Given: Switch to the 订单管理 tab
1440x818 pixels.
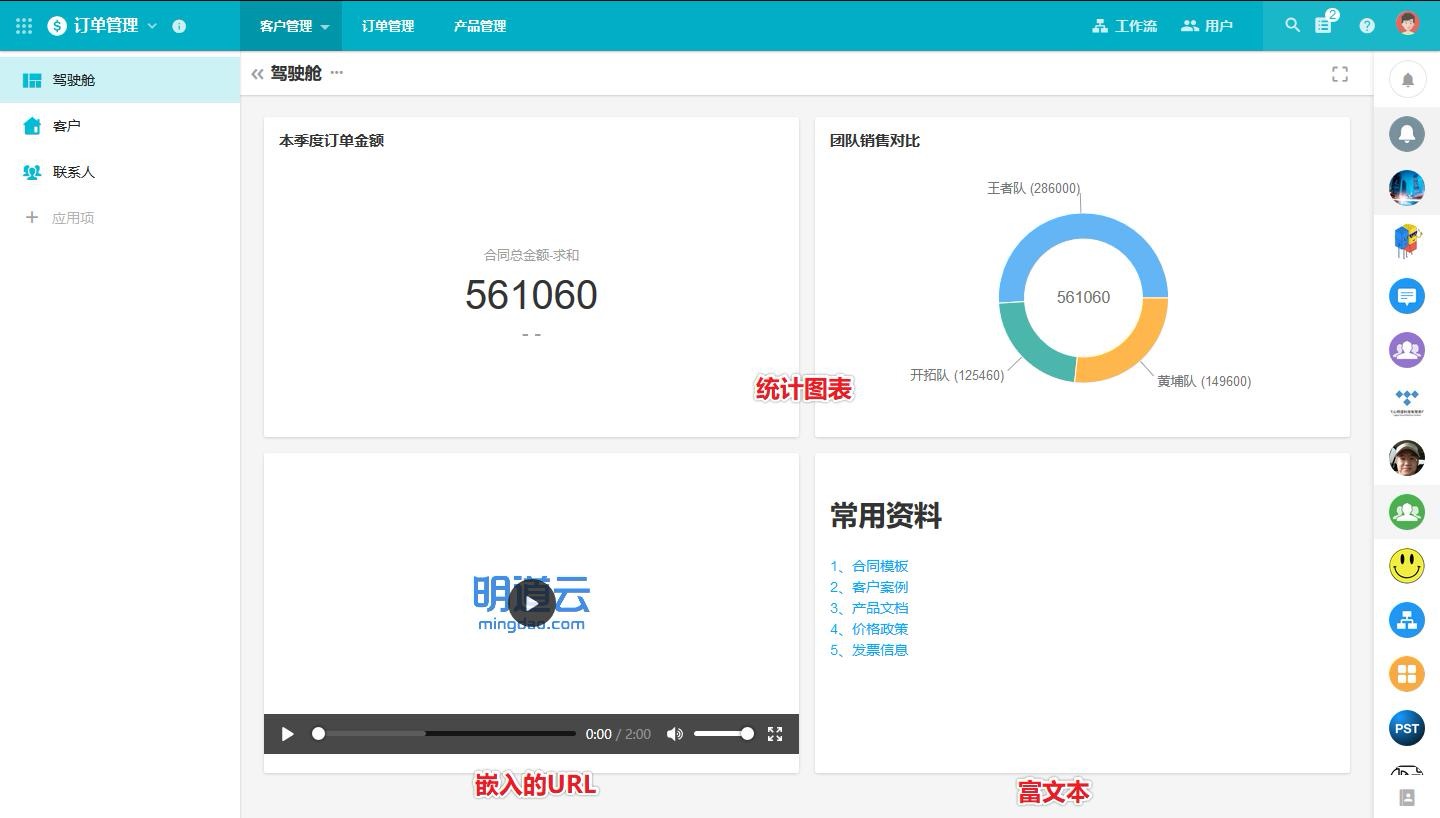Looking at the screenshot, I should coord(387,26).
